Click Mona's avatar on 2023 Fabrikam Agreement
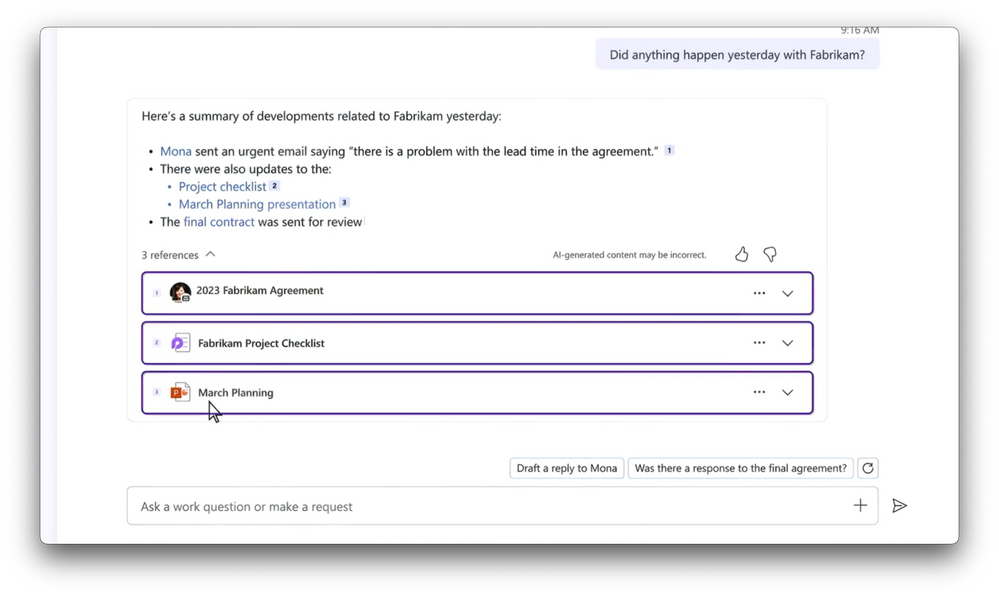This screenshot has height=597, width=999. 180,292
